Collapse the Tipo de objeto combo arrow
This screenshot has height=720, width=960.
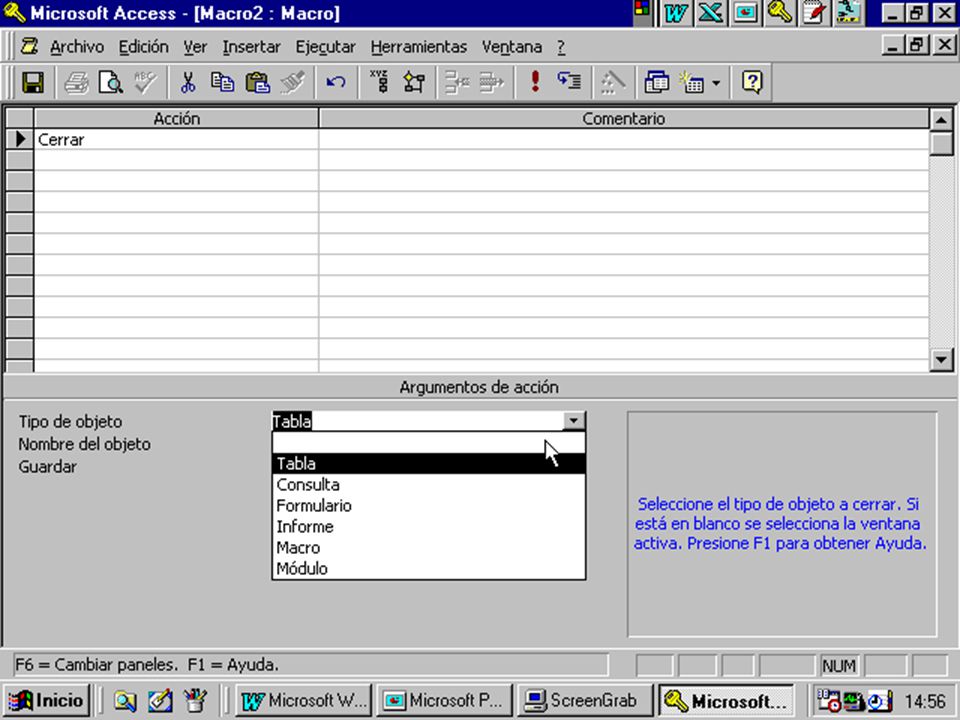tap(573, 421)
